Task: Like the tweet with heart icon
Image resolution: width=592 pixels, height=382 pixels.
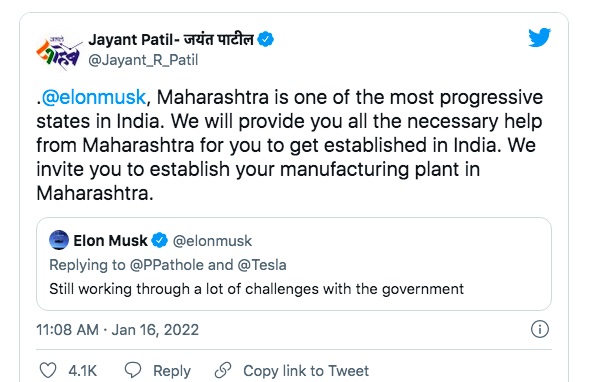Action: [x=48, y=370]
